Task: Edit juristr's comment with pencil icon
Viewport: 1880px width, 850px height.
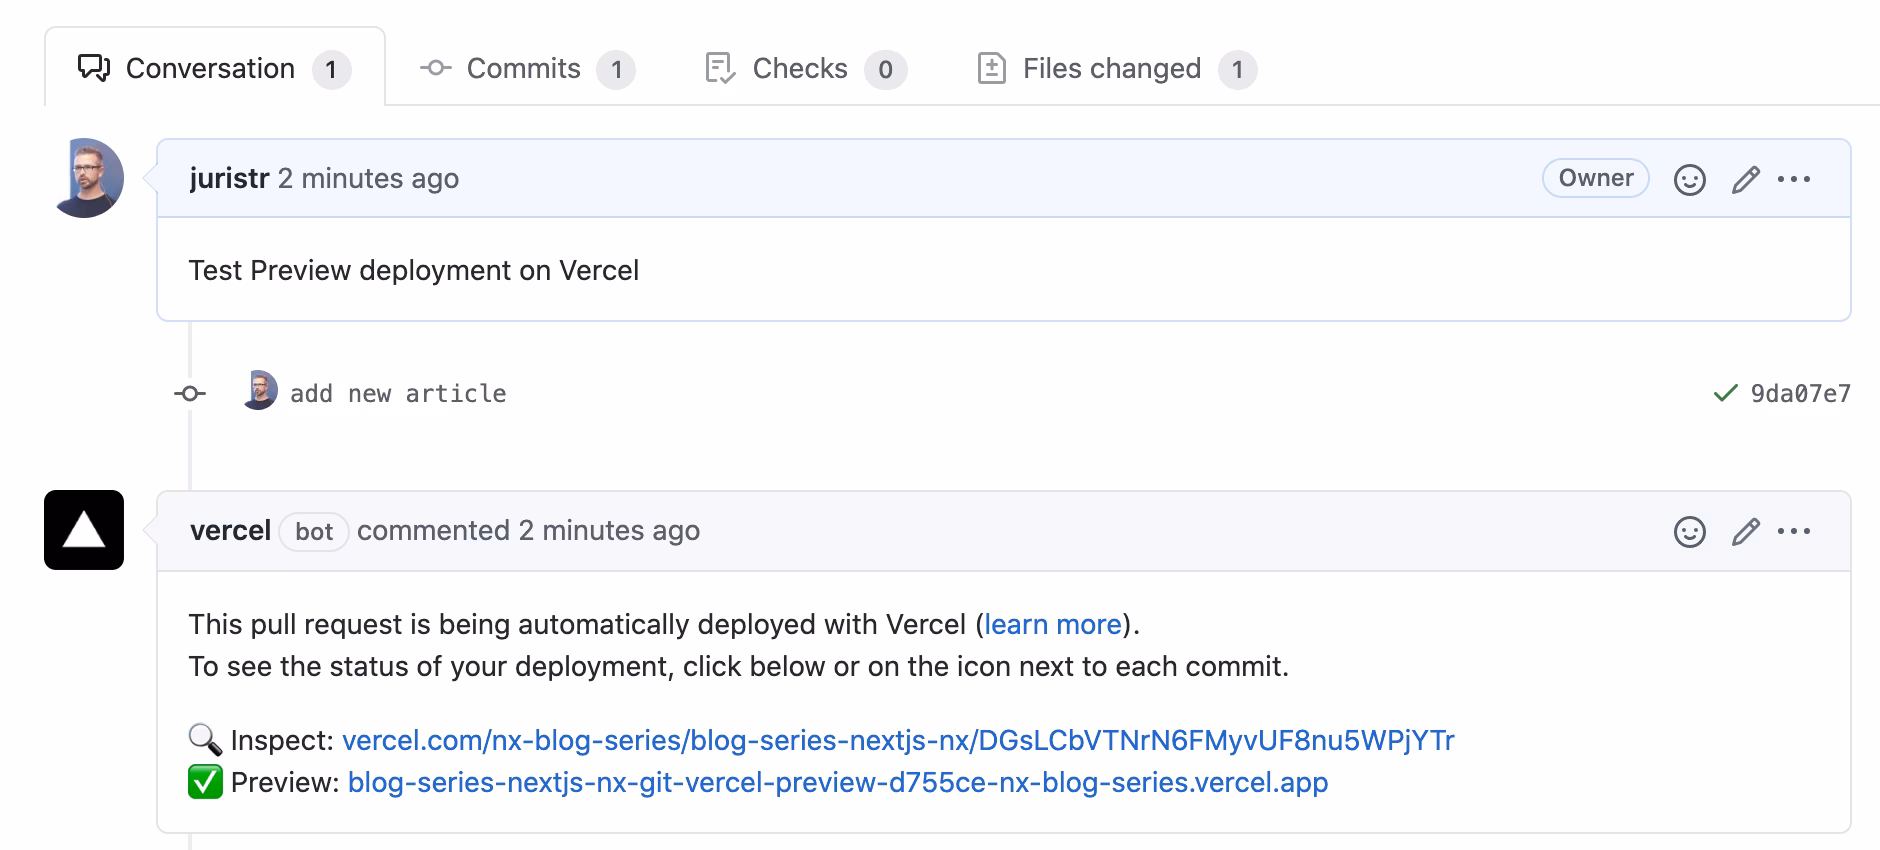Action: pyautogui.click(x=1745, y=180)
